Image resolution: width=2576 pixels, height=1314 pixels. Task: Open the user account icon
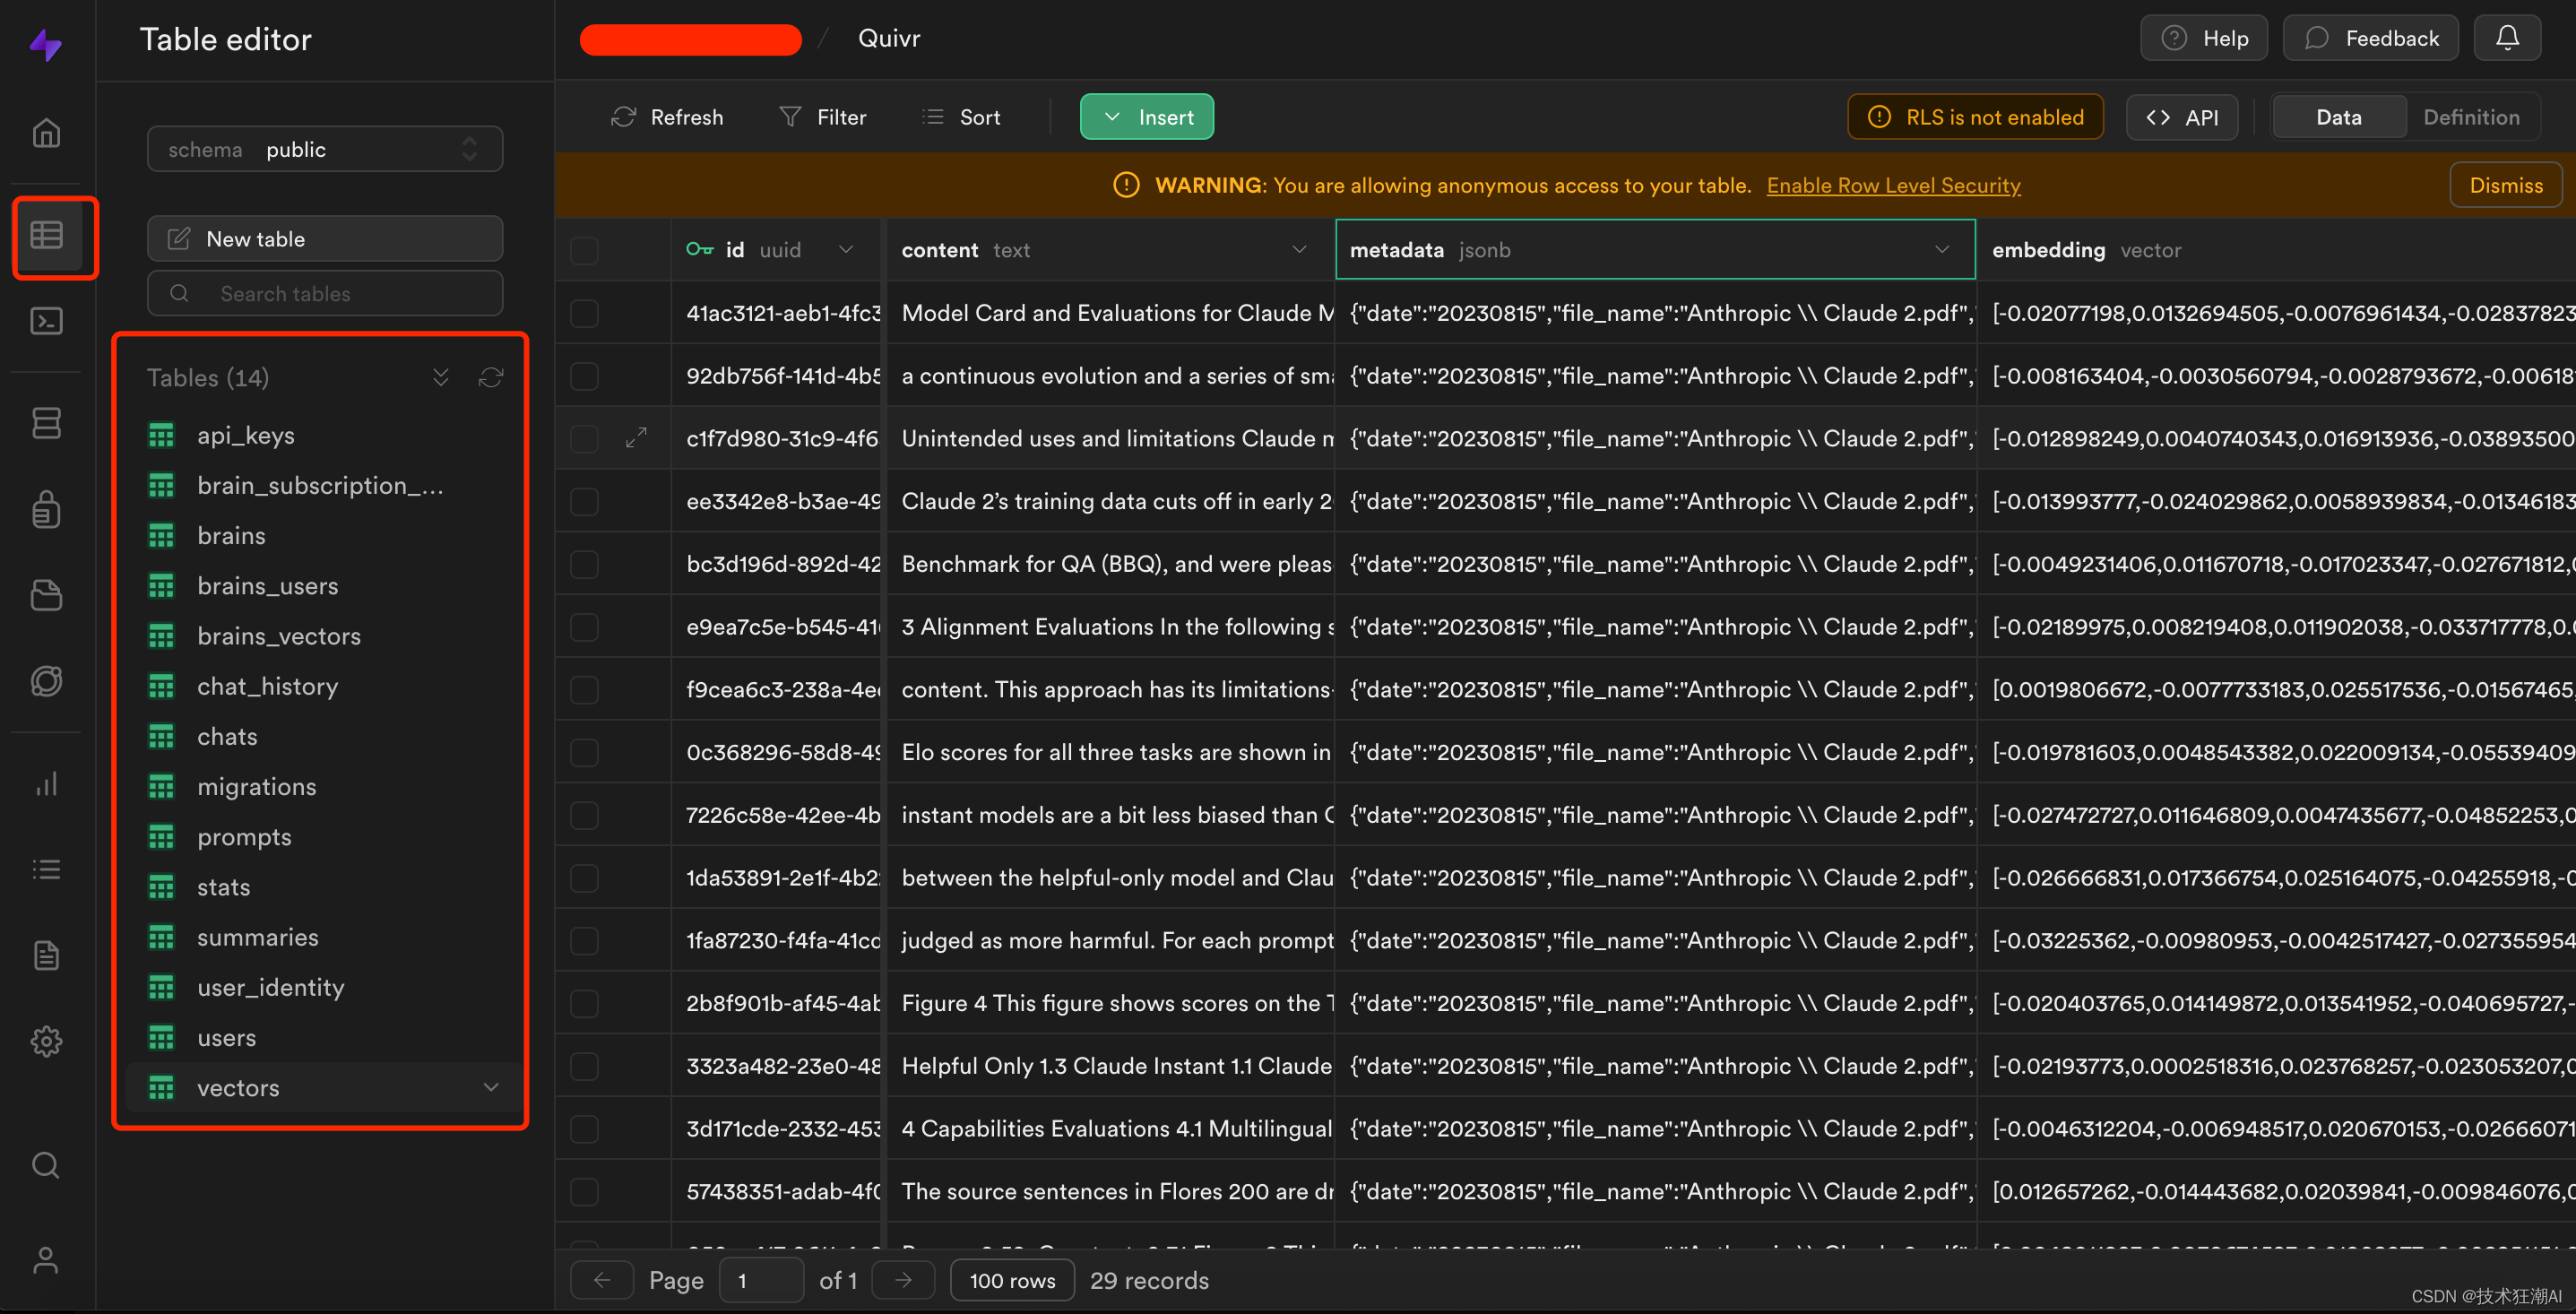pos(46,1260)
